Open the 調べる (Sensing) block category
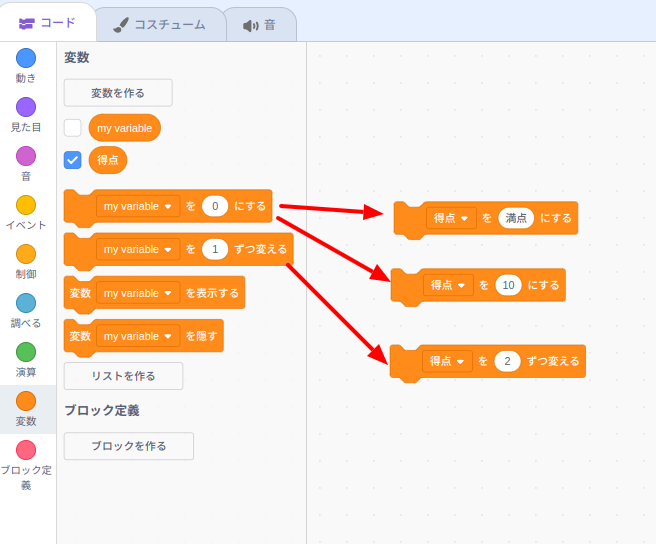 pos(26,303)
